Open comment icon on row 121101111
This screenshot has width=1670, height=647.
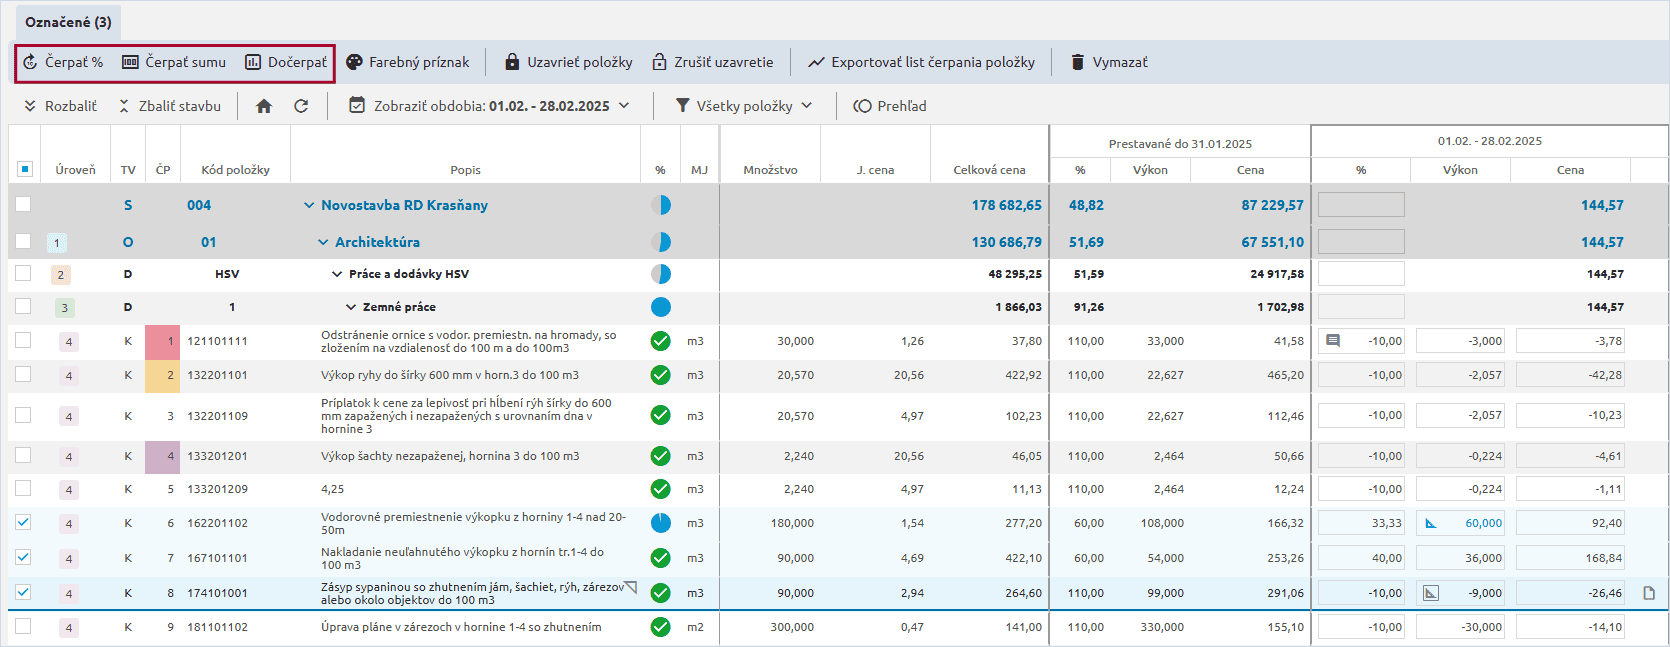pos(1333,341)
